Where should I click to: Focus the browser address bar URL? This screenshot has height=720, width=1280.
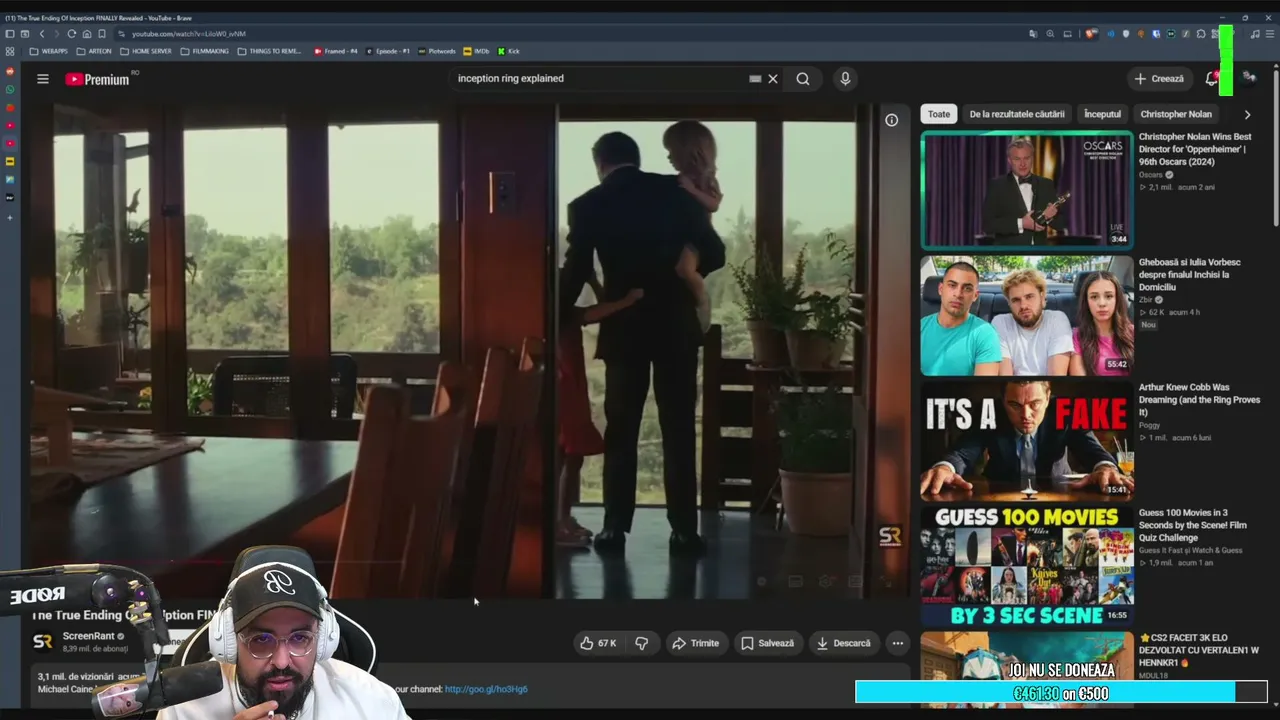pos(189,34)
